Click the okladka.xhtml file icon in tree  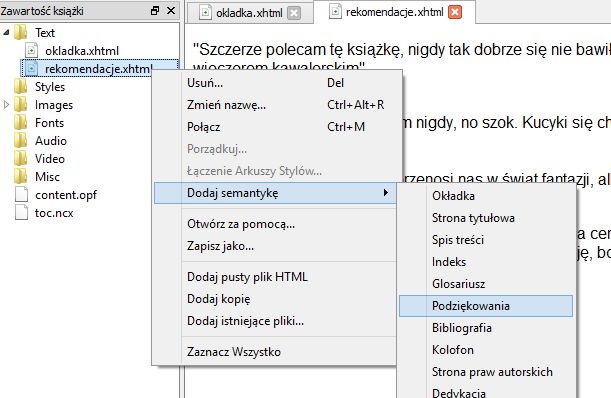pyautogui.click(x=31, y=50)
